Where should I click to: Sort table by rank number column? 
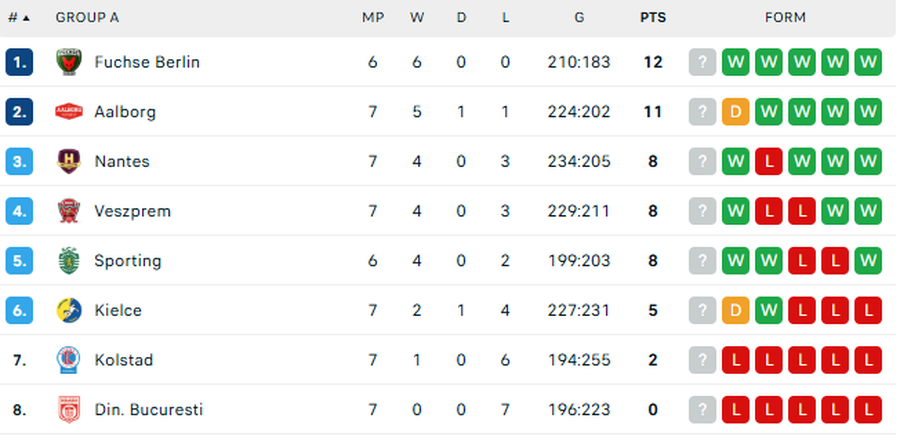click(18, 18)
